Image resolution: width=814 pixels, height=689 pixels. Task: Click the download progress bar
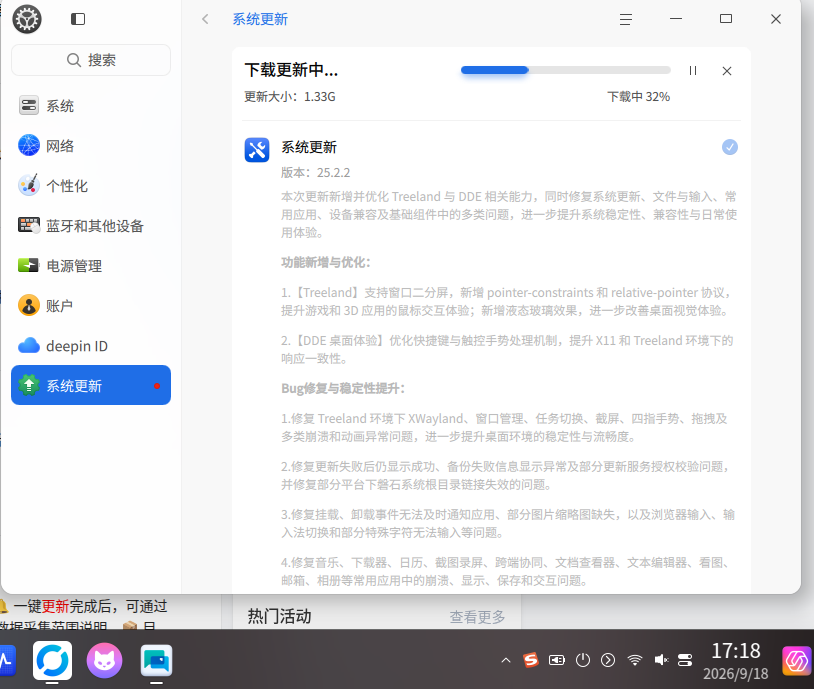[x=566, y=70]
